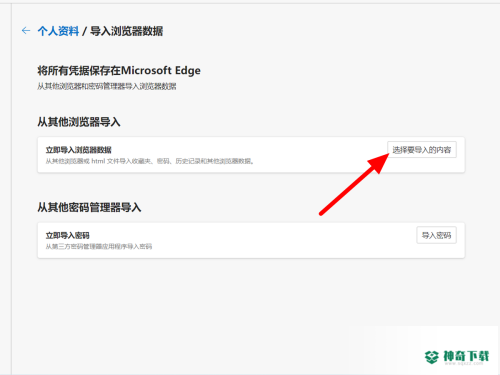Click the 立即导入浏览器数据 card title
This screenshot has height=375, width=500.
pyautogui.click(x=79, y=150)
